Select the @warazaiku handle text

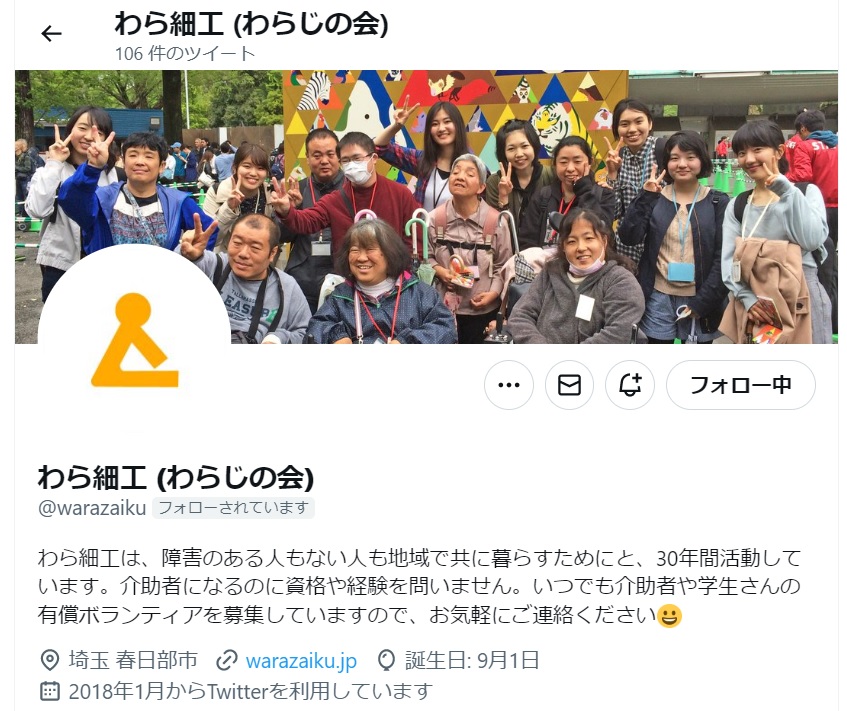click(x=92, y=508)
